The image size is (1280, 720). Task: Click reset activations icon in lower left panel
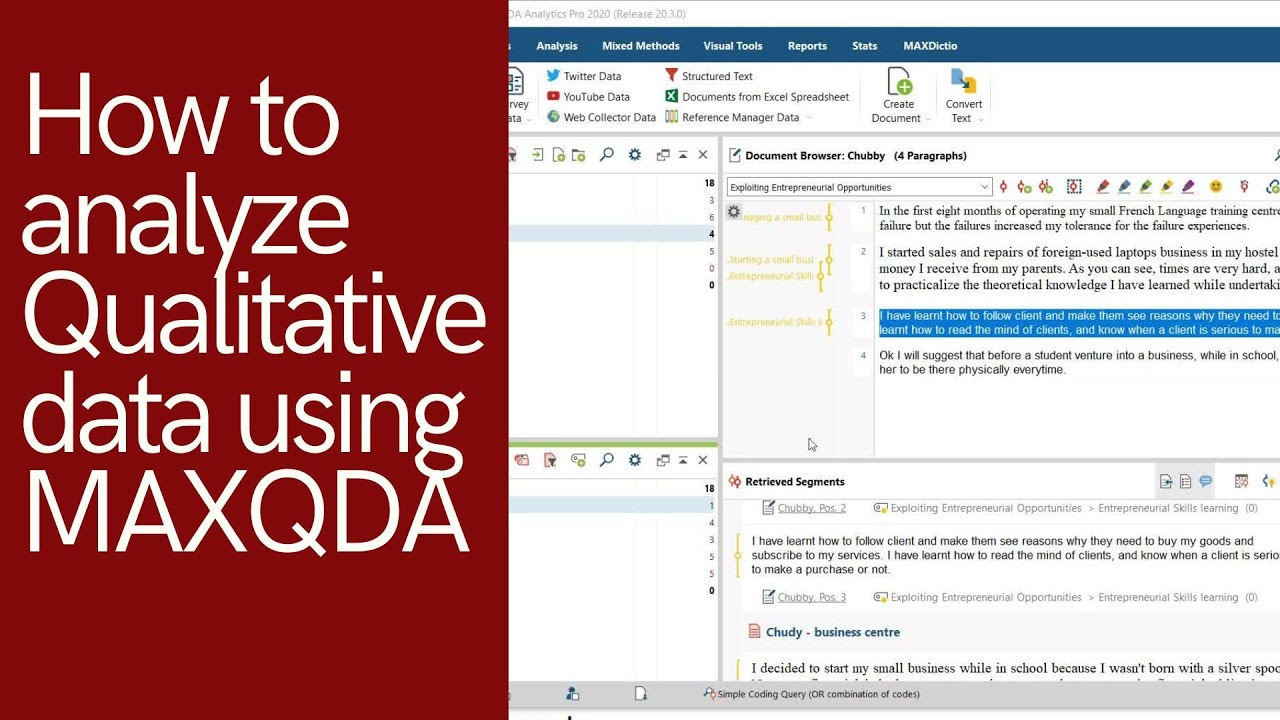tap(521, 460)
